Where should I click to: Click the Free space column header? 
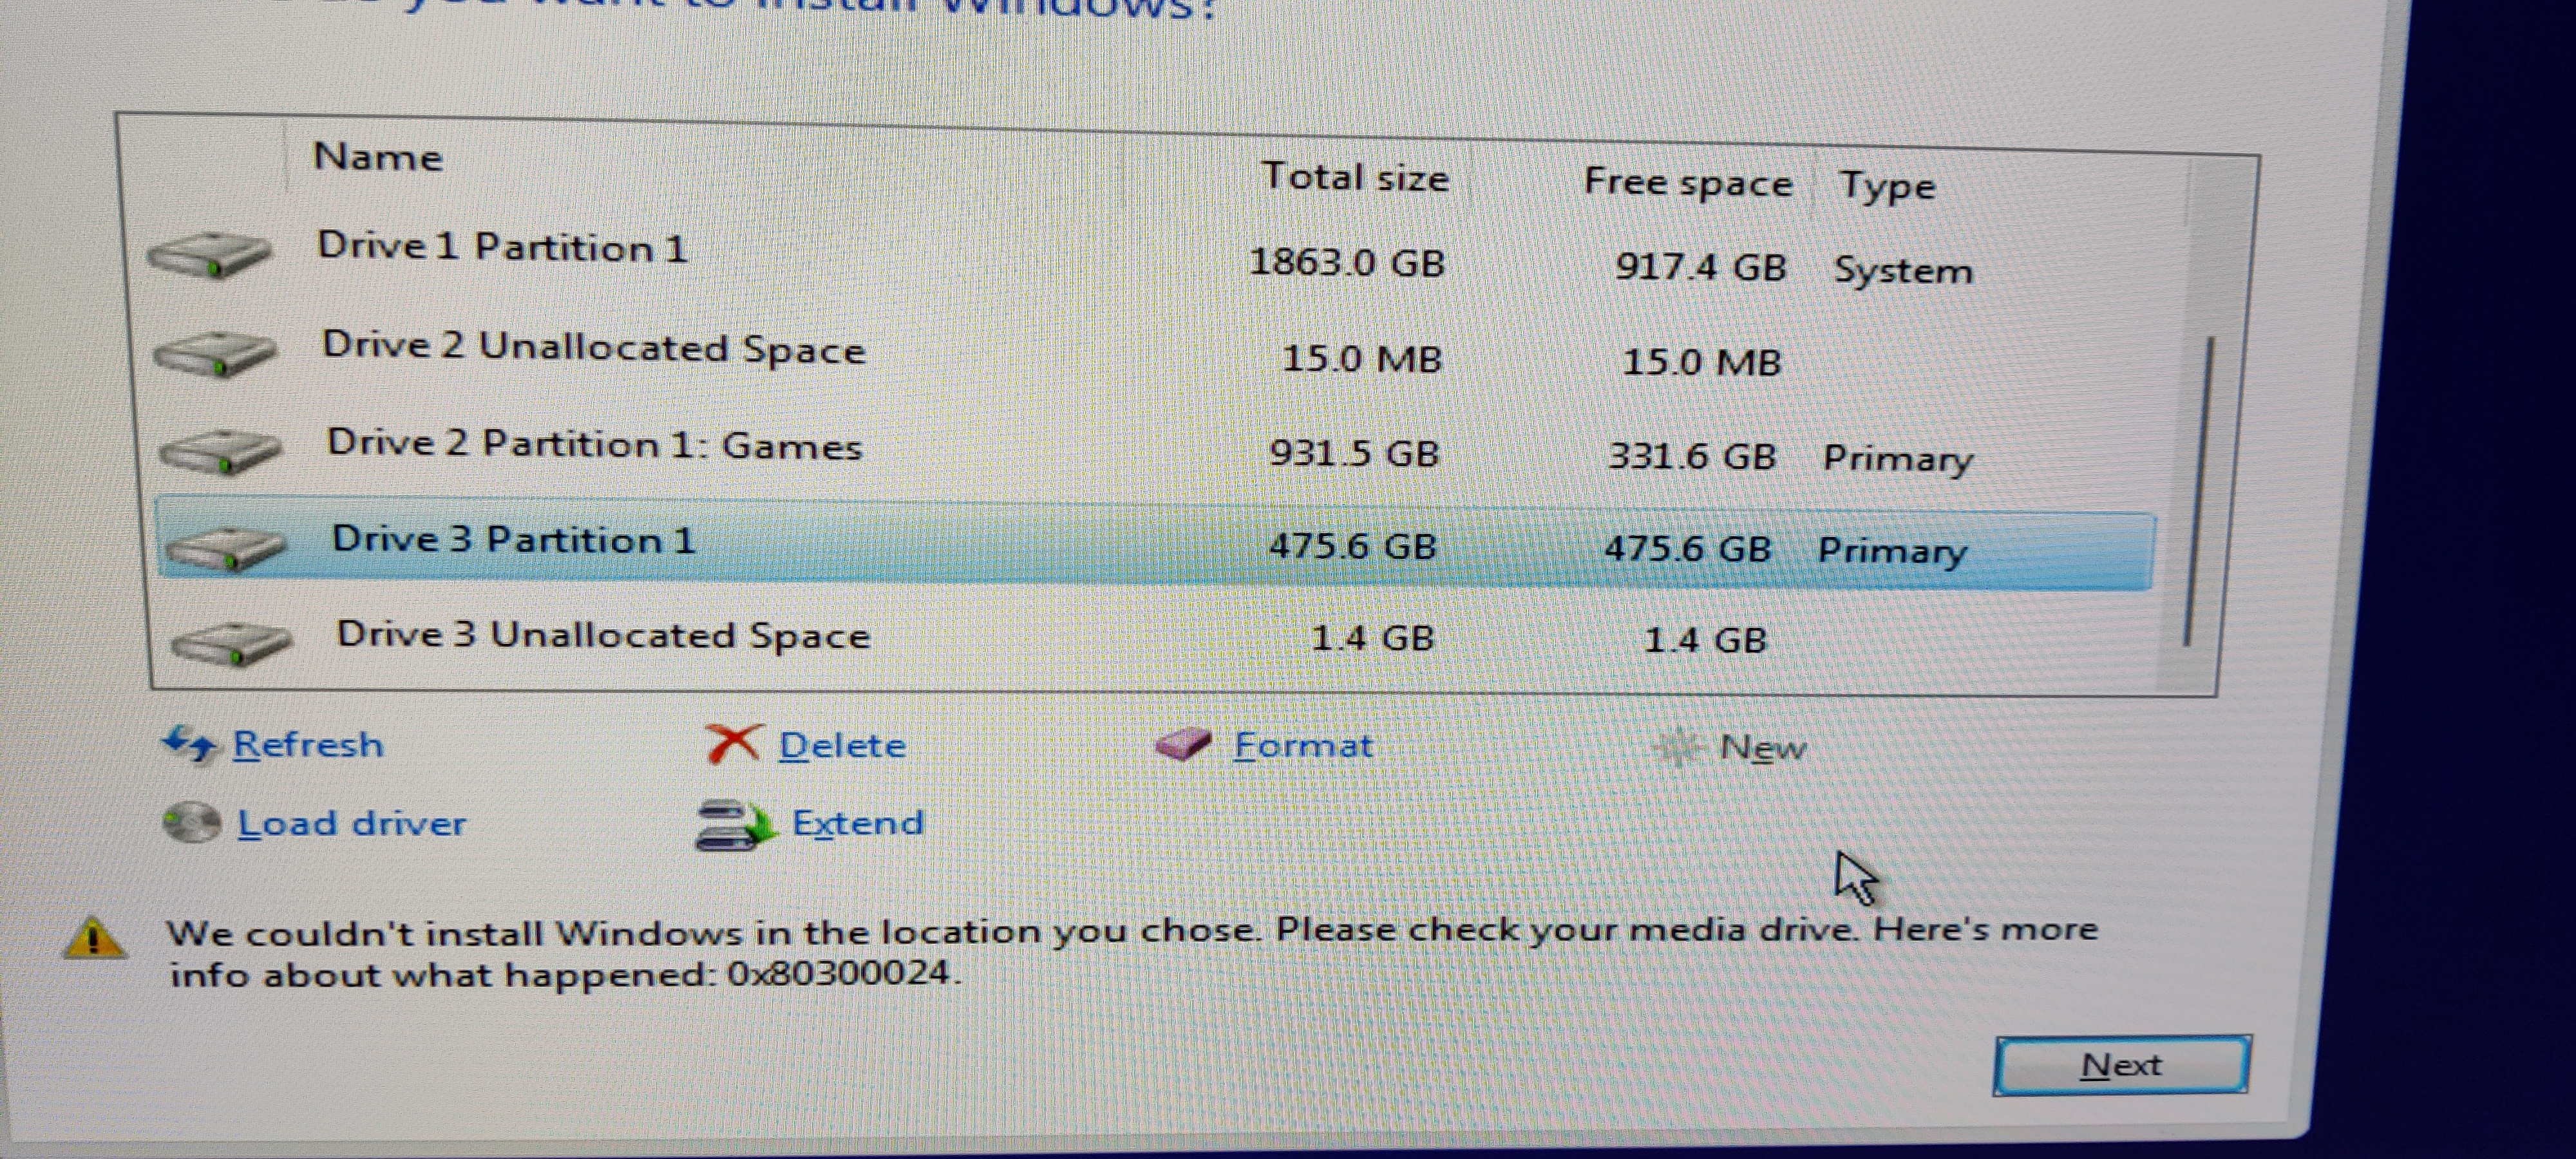pos(1688,183)
